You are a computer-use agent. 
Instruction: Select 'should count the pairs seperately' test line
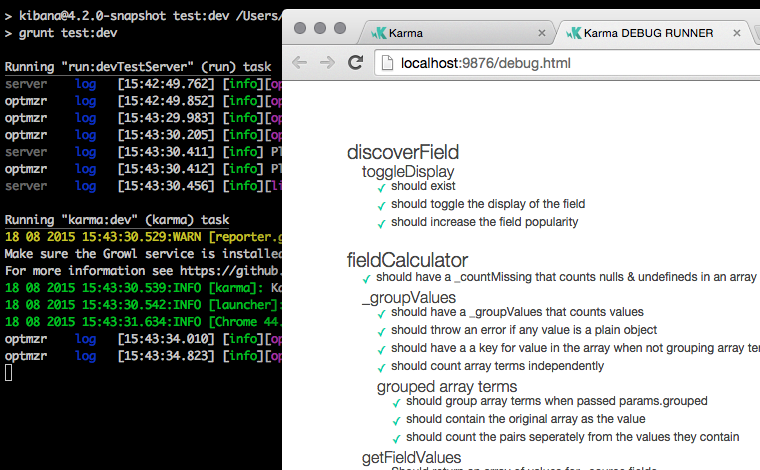pyautogui.click(x=572, y=437)
